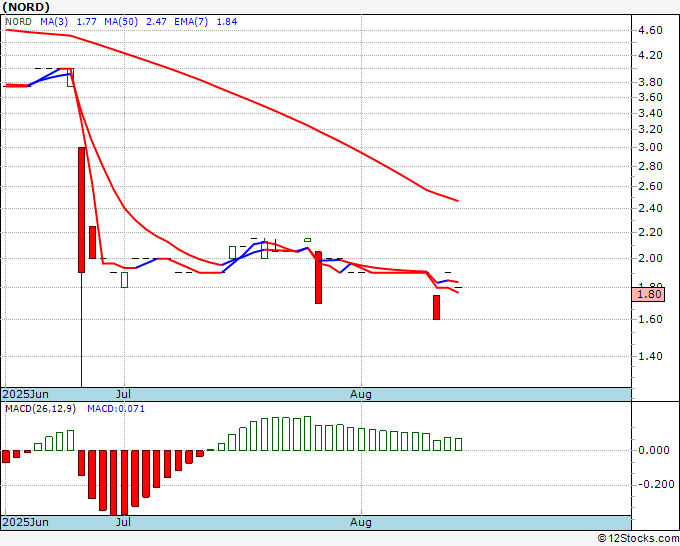Click the EMA(7) legend label

click(191, 22)
